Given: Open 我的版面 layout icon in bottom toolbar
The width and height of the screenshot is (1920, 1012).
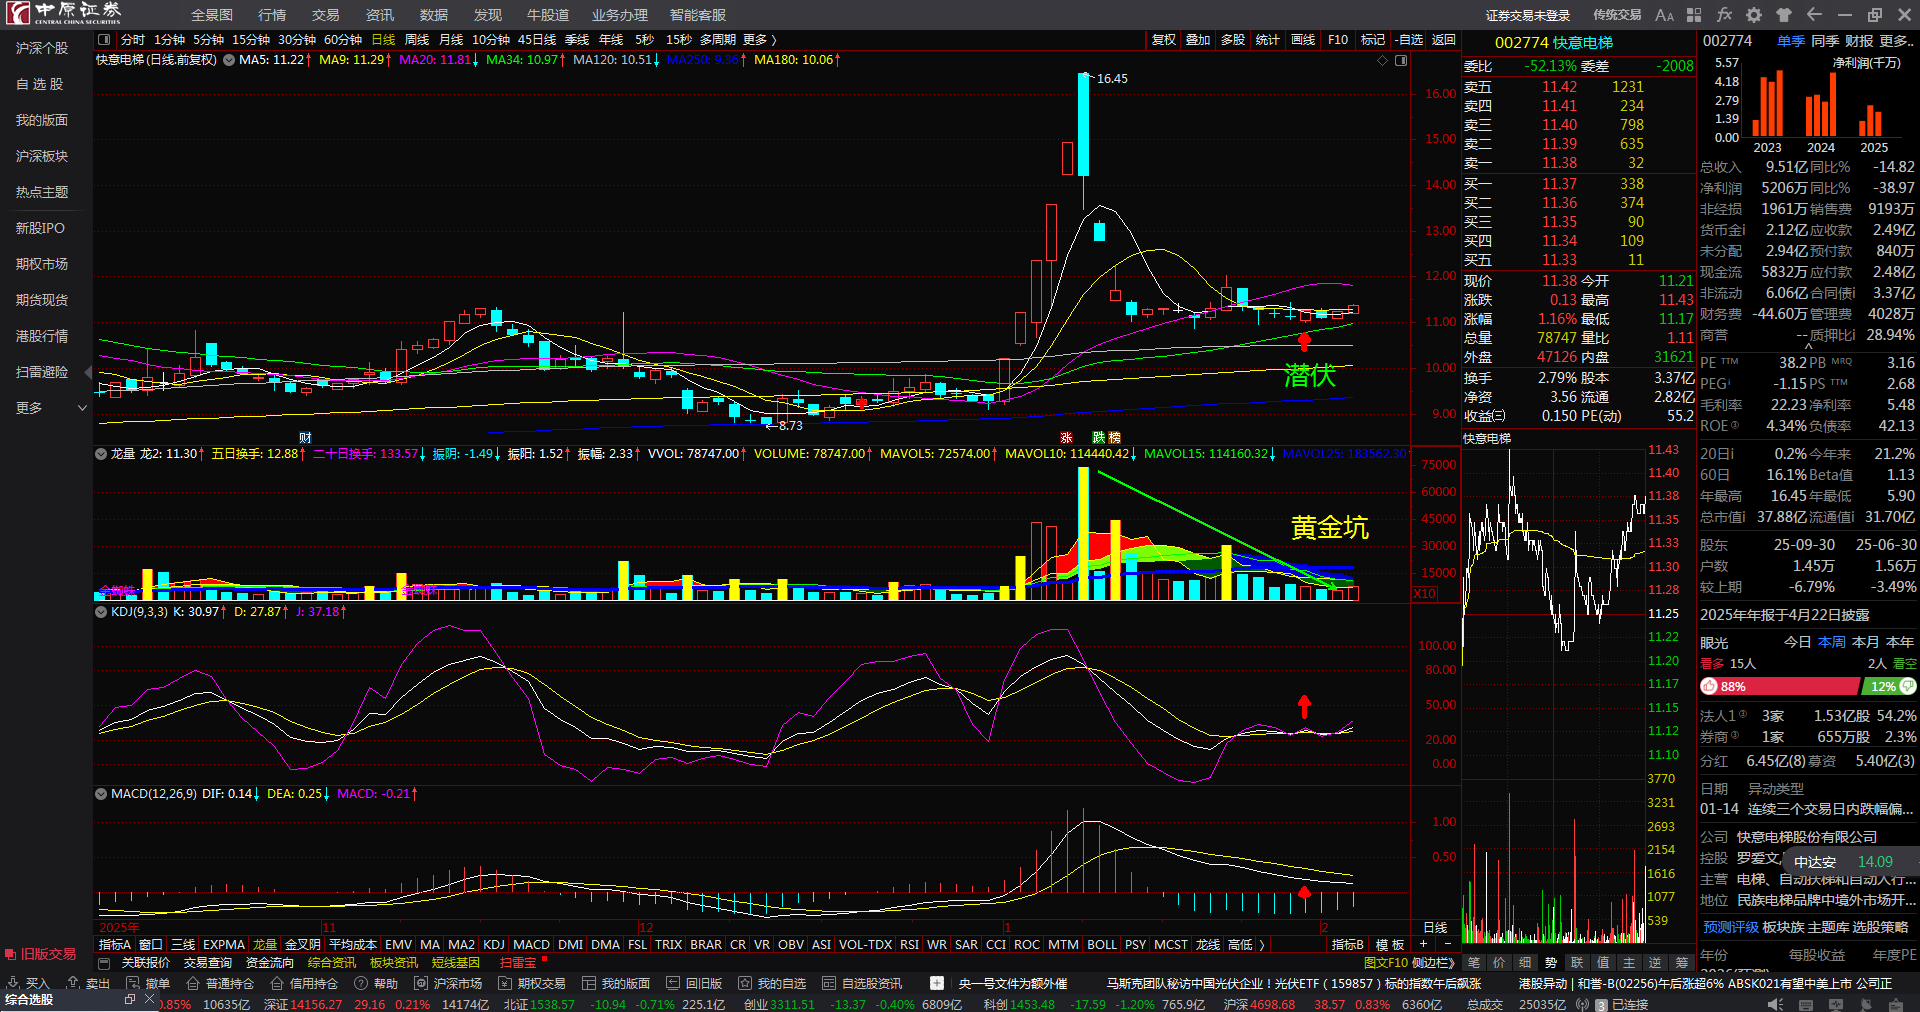Looking at the screenshot, I should click(589, 983).
